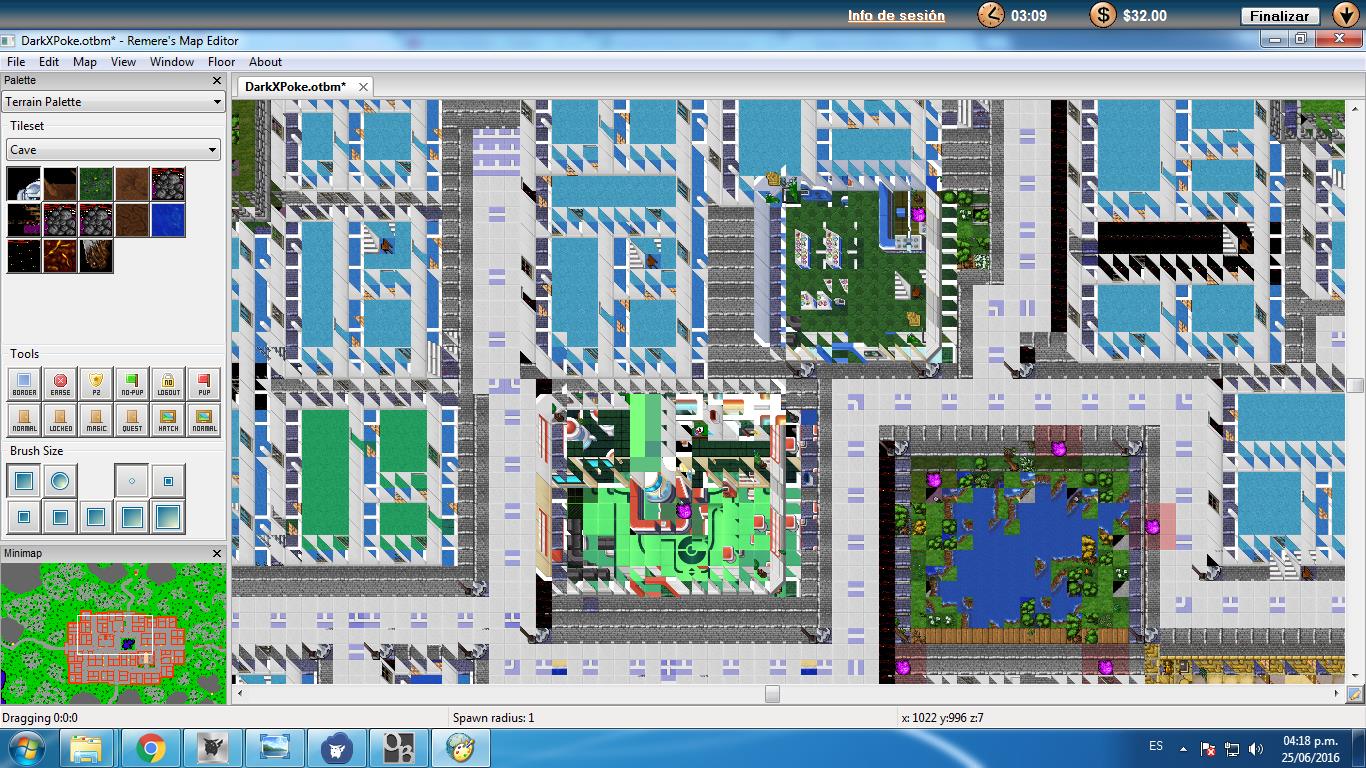Screen dimensions: 1366x768
Task: Open the Edit menu
Action: pos(49,62)
